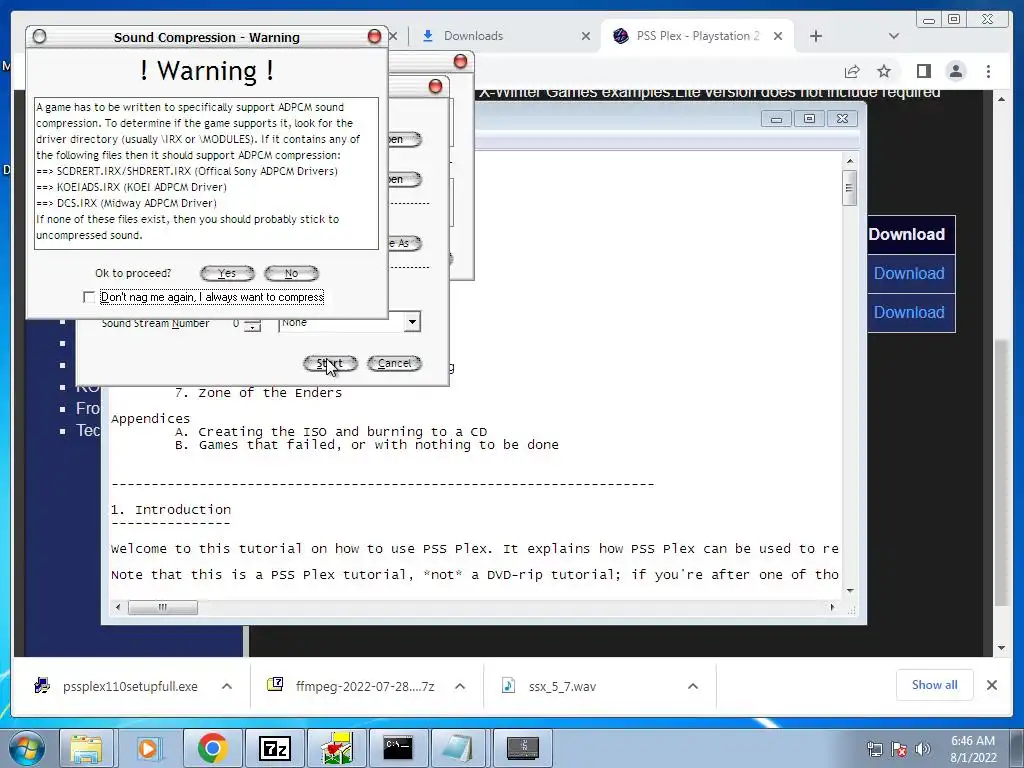This screenshot has height=768, width=1024.
Task: Open Windows Media Player from taskbar
Action: pyautogui.click(x=148, y=748)
